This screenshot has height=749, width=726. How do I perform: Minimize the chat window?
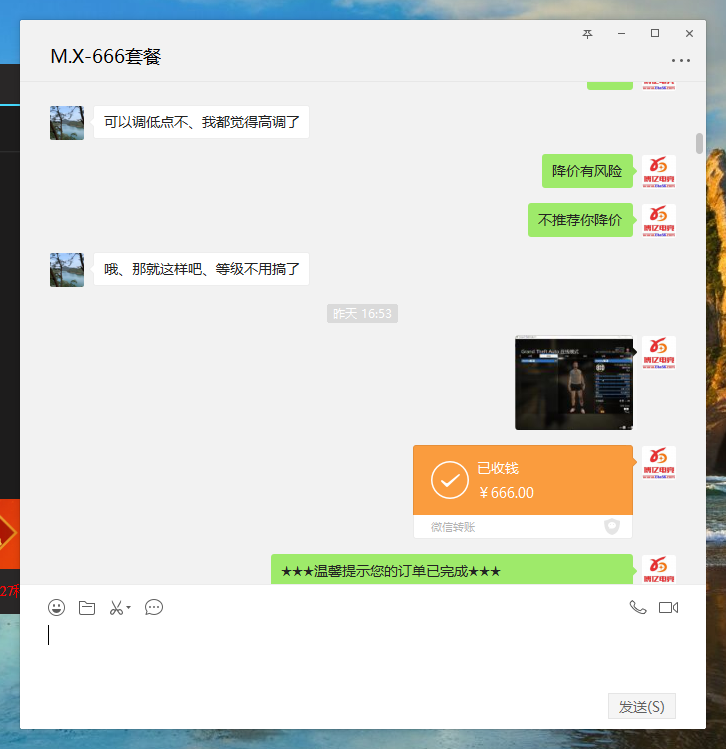point(621,33)
